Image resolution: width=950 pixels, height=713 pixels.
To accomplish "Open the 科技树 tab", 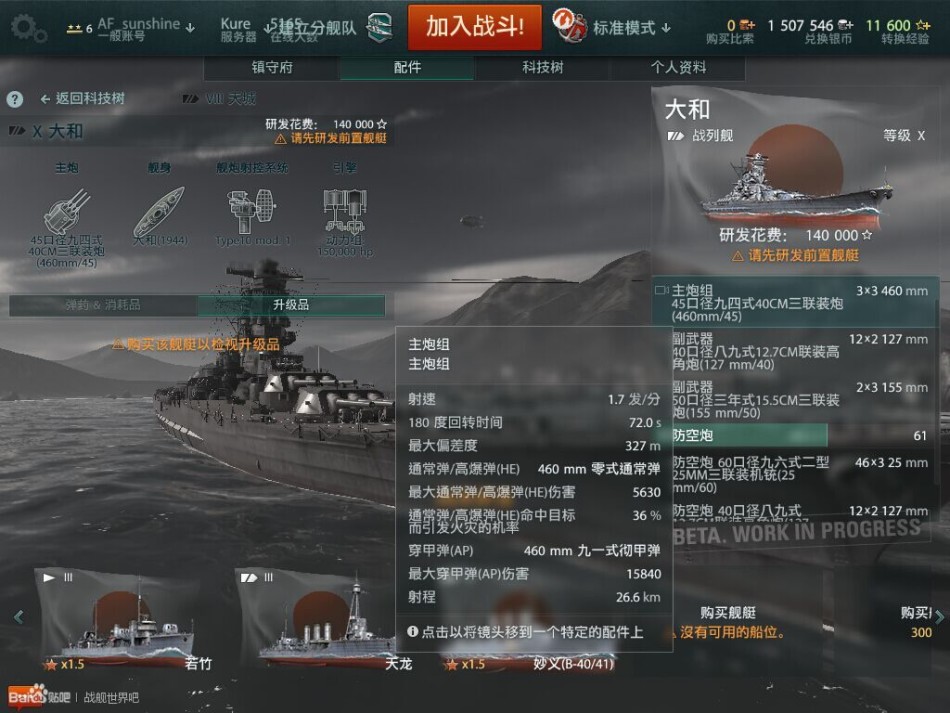I will (x=542, y=67).
